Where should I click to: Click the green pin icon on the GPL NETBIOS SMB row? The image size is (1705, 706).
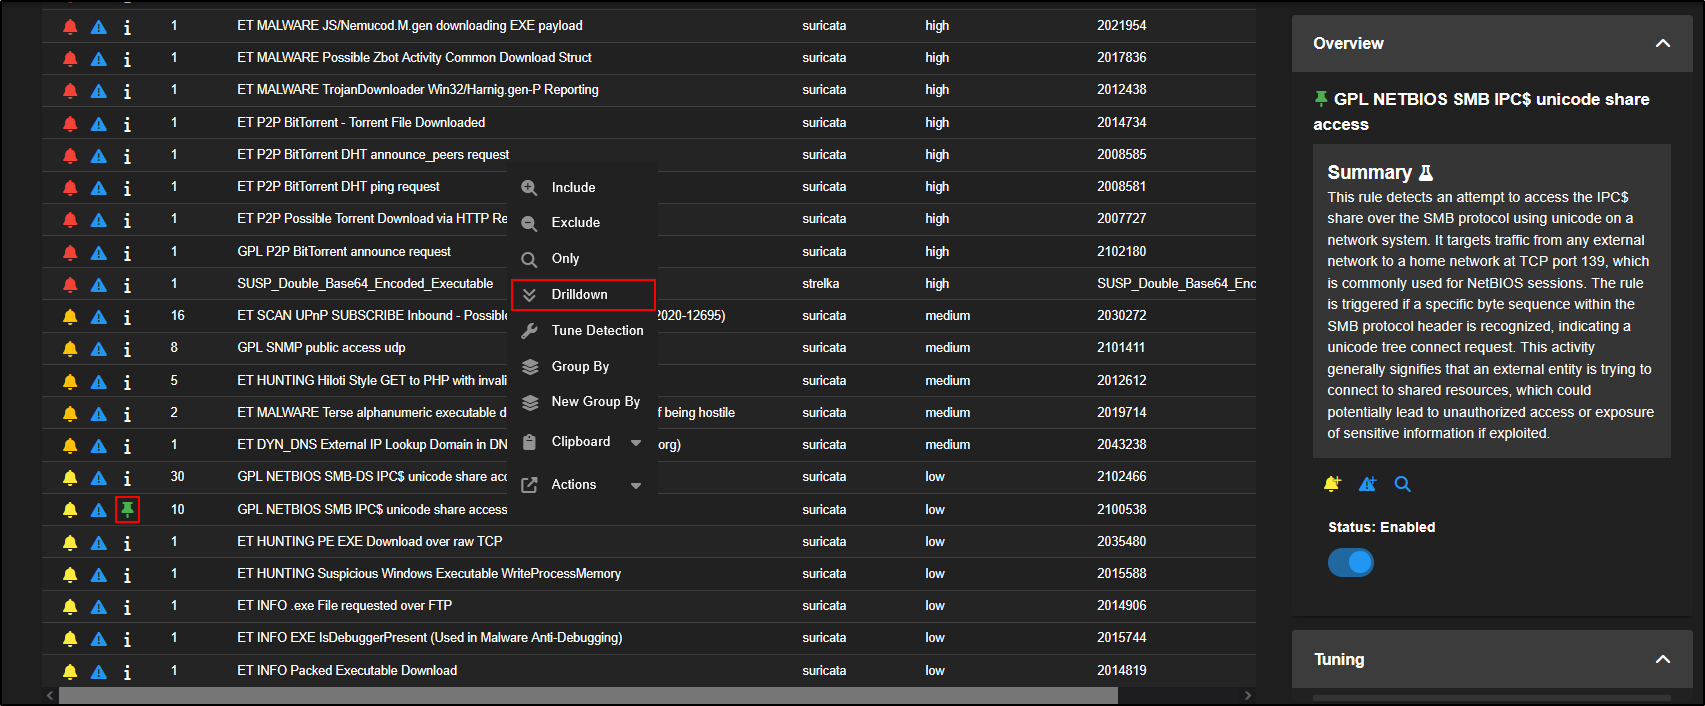[127, 510]
